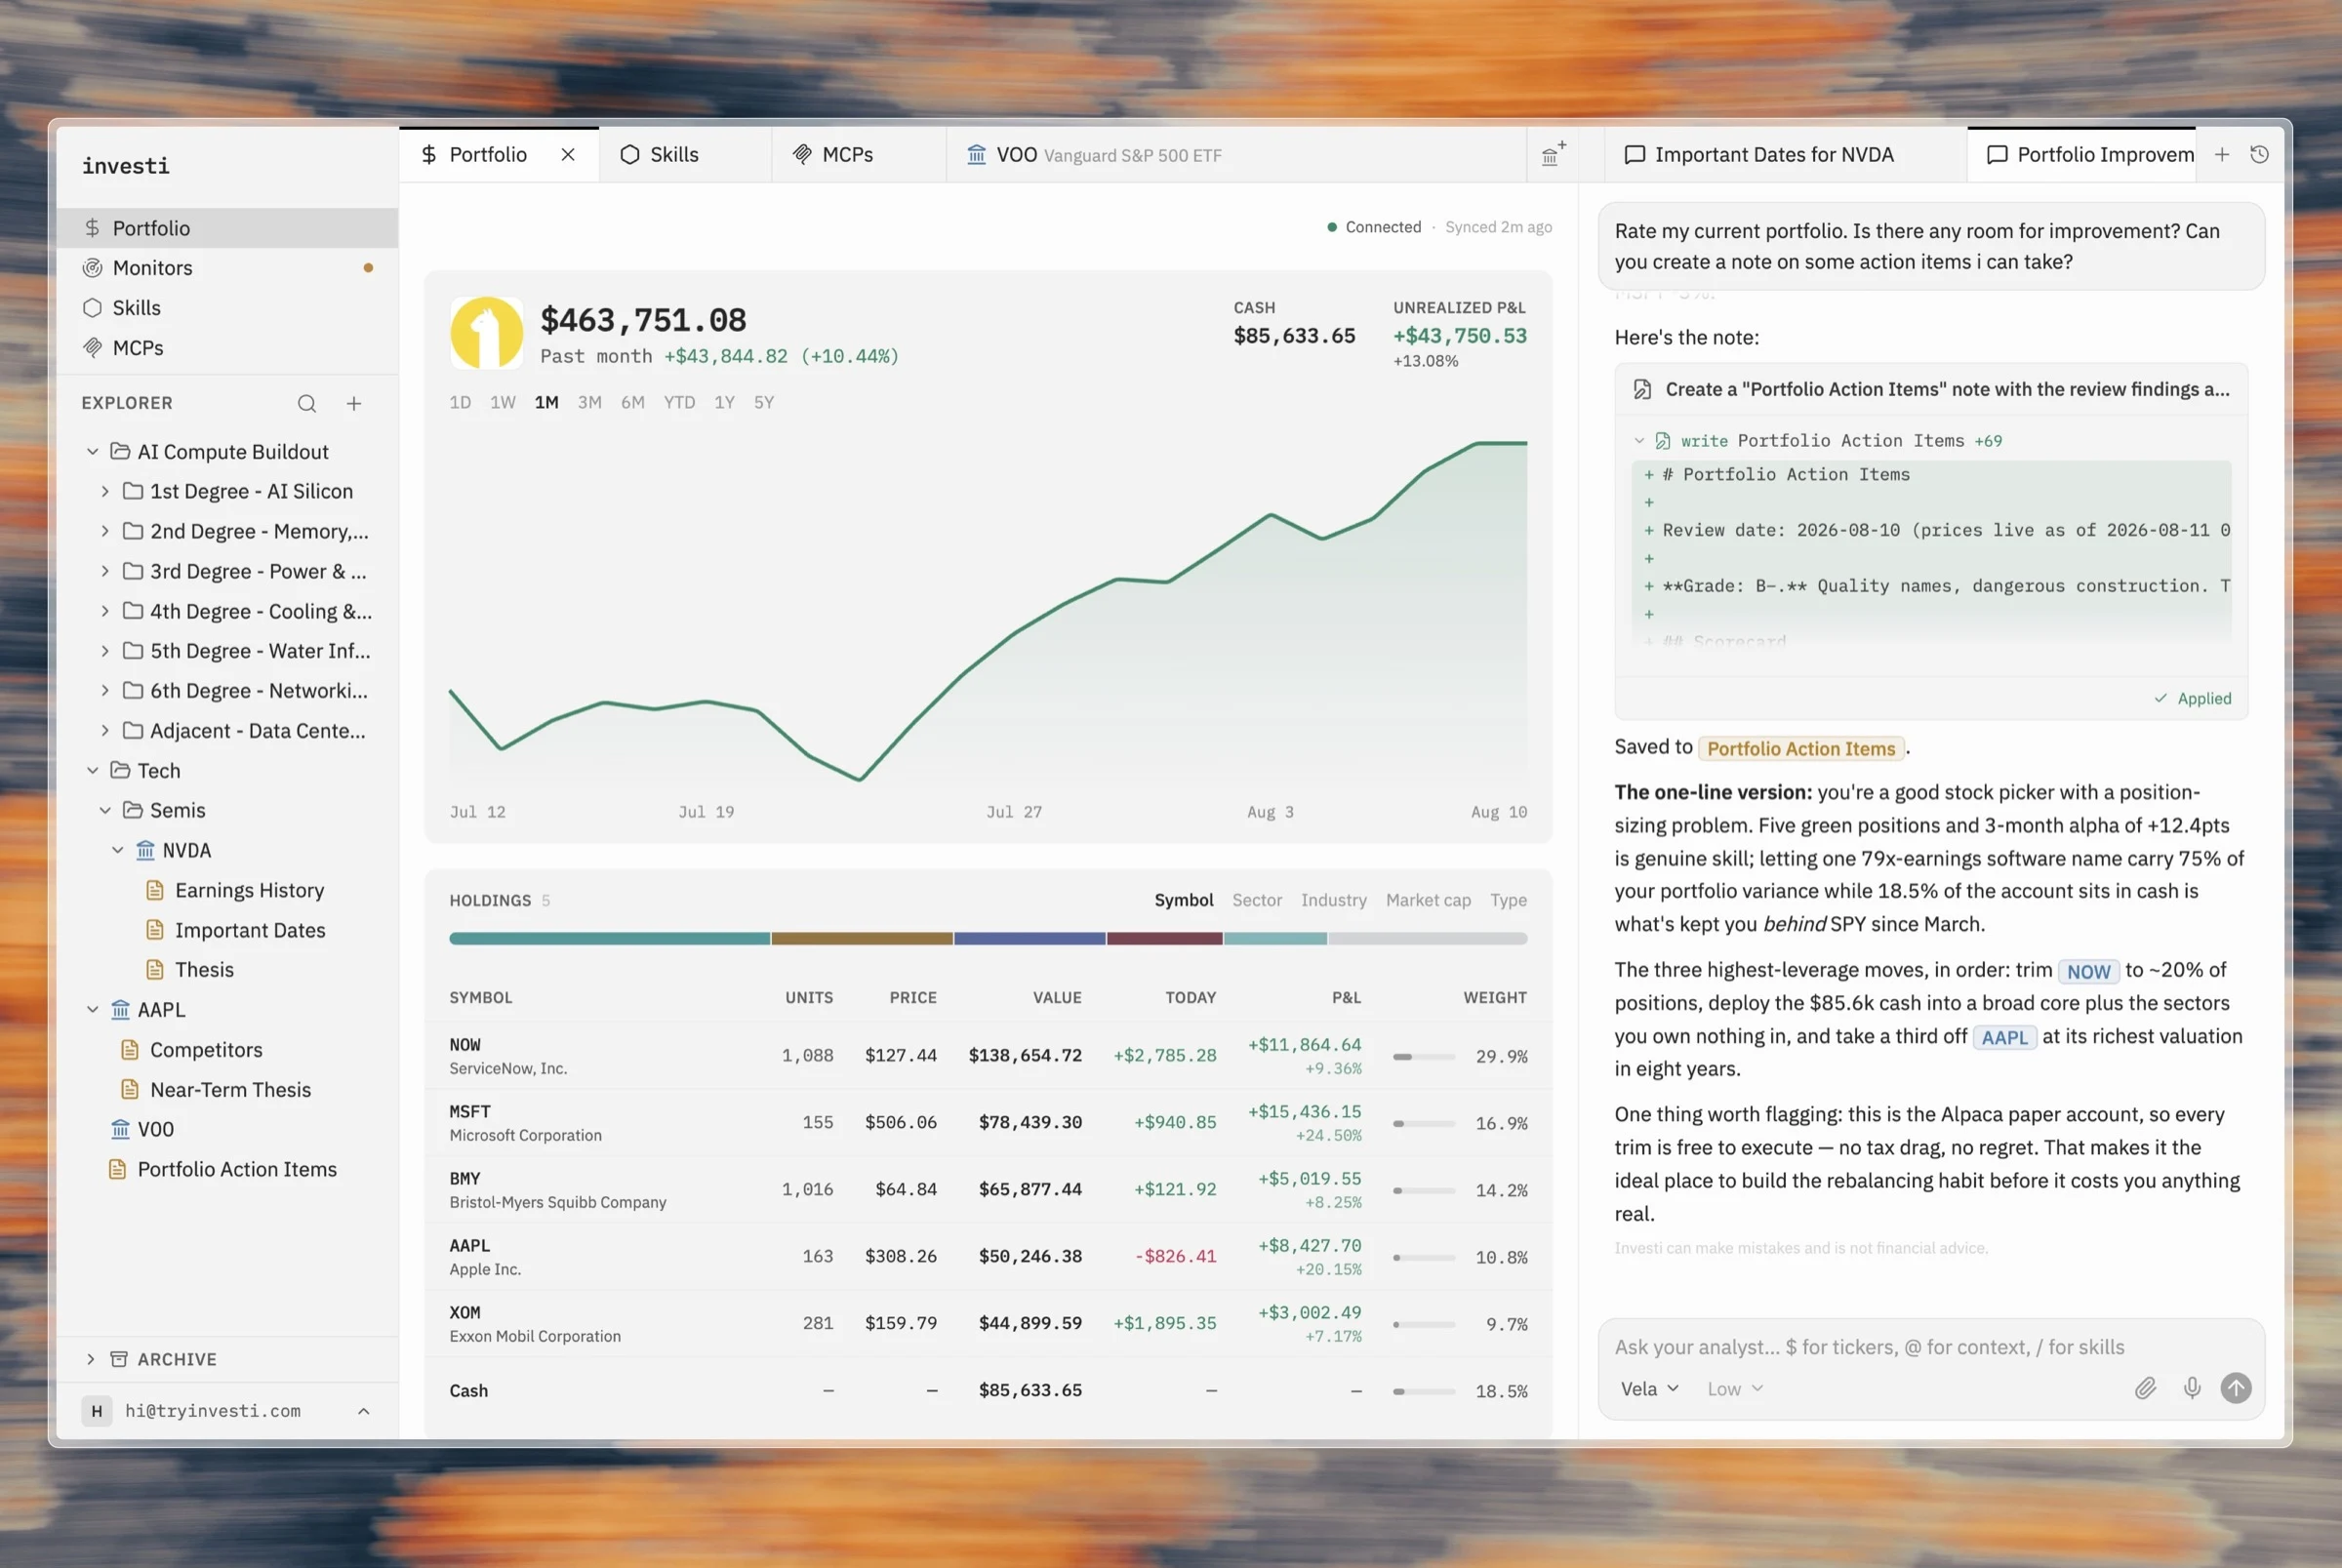This screenshot has height=1568, width=2342.
Task: Click the Alpaca account logo
Action: [x=487, y=333]
